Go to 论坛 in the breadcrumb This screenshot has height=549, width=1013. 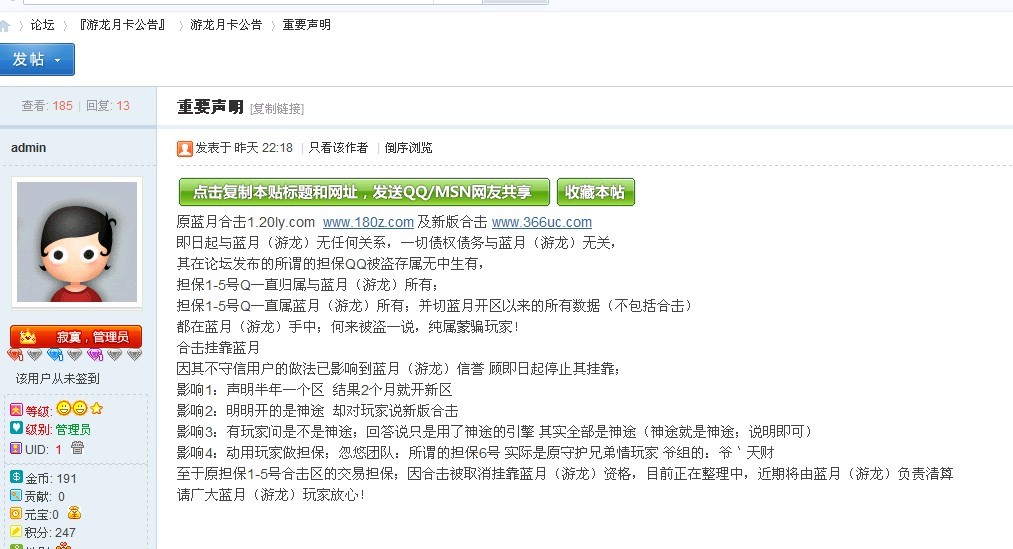(42, 25)
